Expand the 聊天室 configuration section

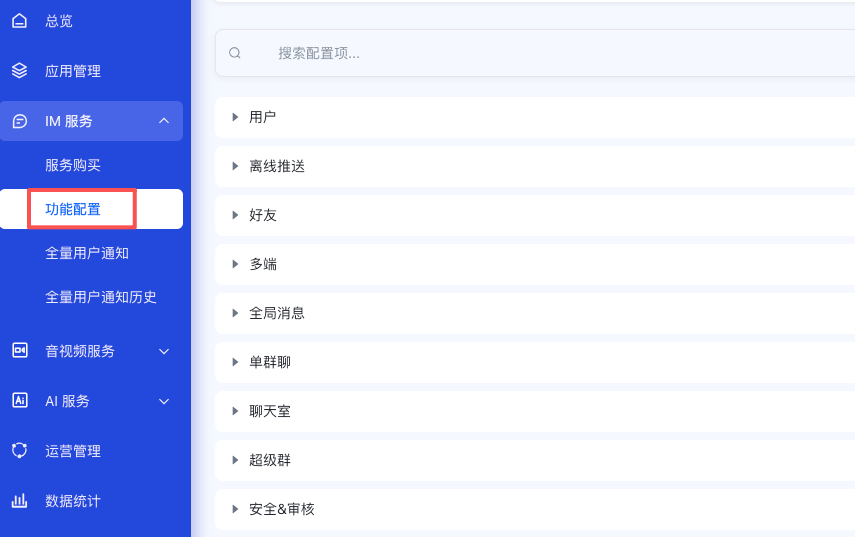point(269,411)
